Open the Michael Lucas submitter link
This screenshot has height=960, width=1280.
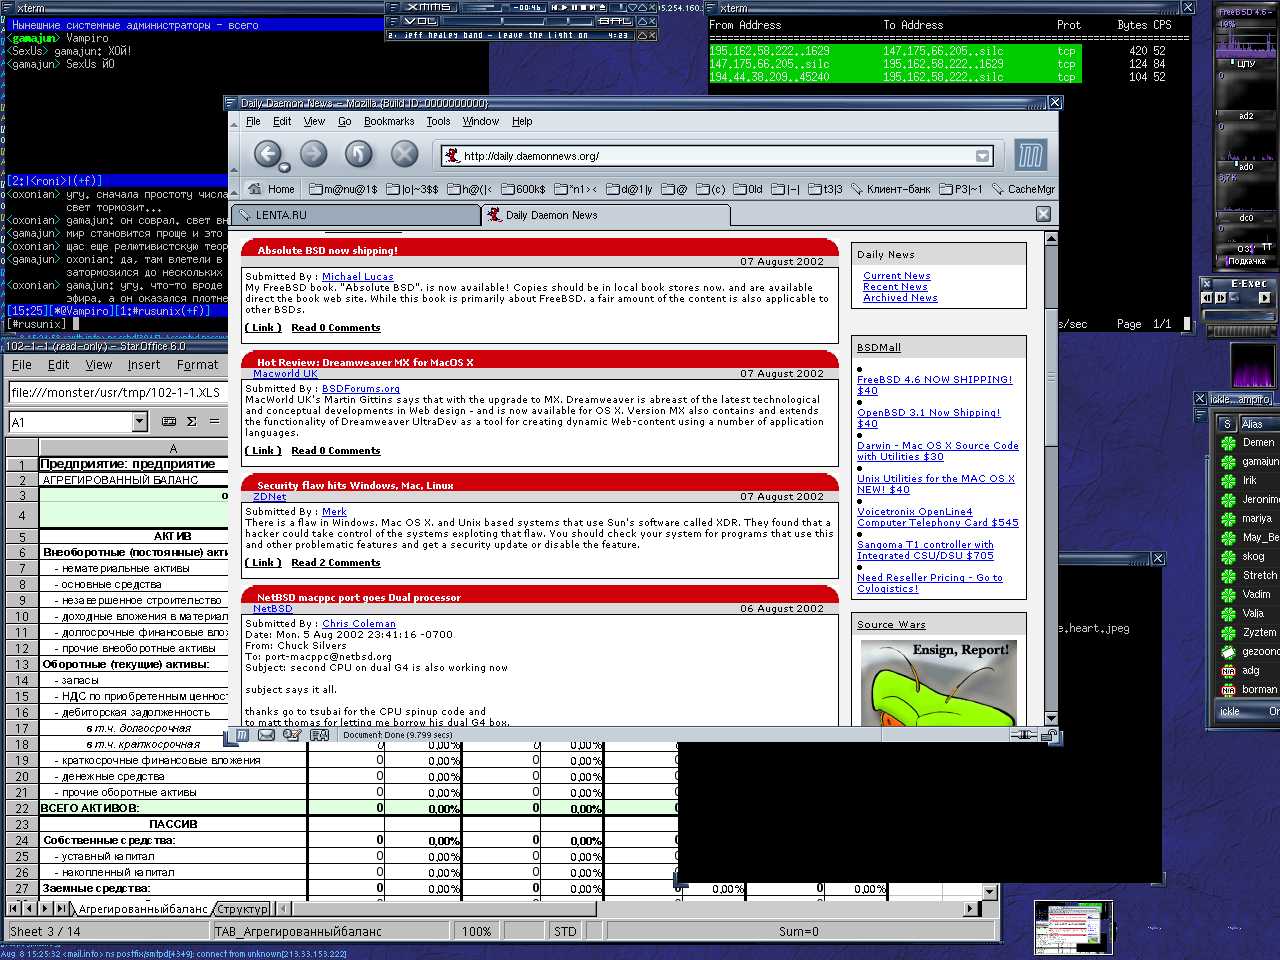357,277
